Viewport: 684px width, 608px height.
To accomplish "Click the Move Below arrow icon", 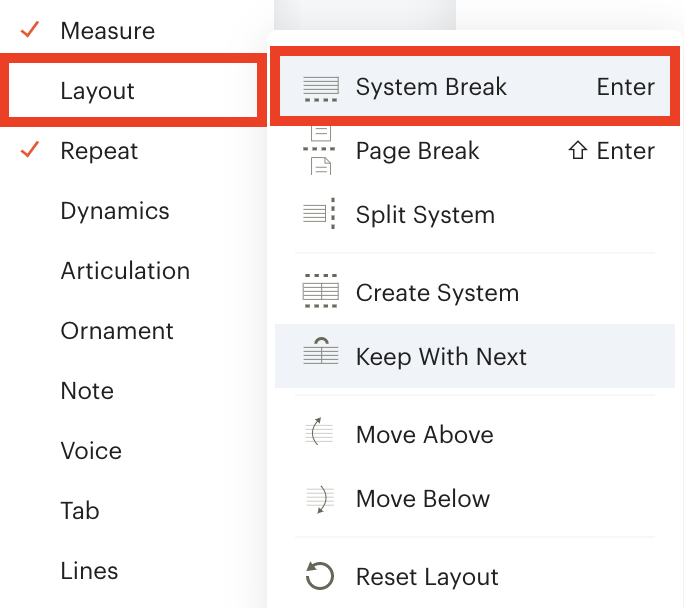I will (x=319, y=499).
